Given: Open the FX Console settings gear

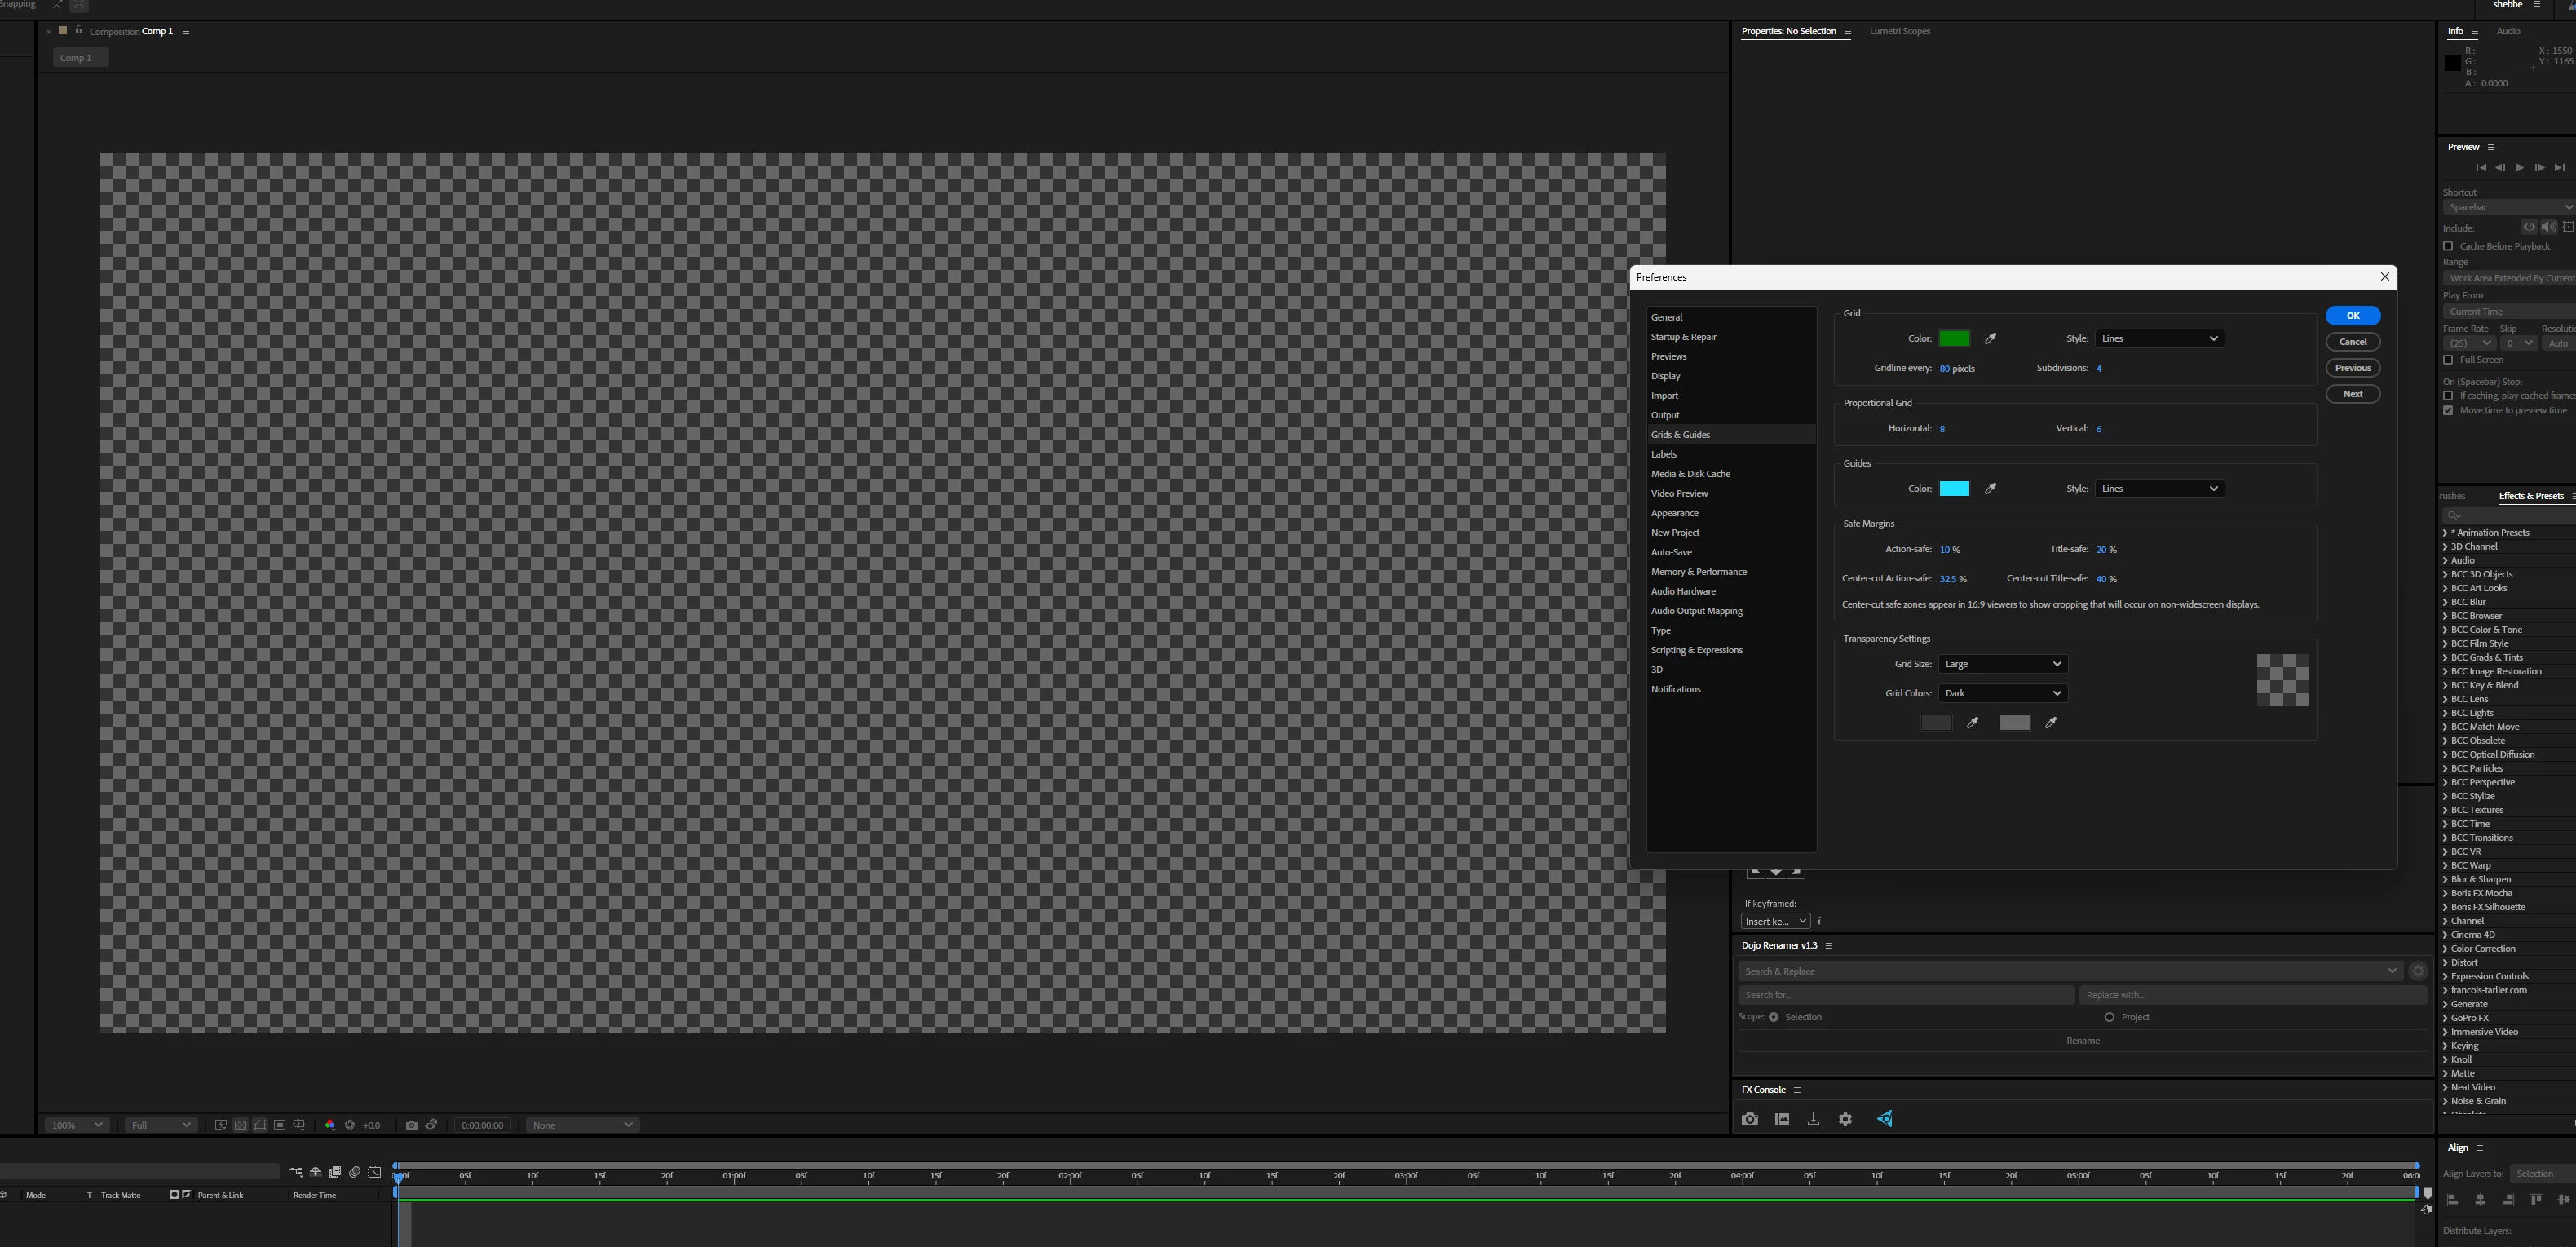Looking at the screenshot, I should click(x=1845, y=1119).
